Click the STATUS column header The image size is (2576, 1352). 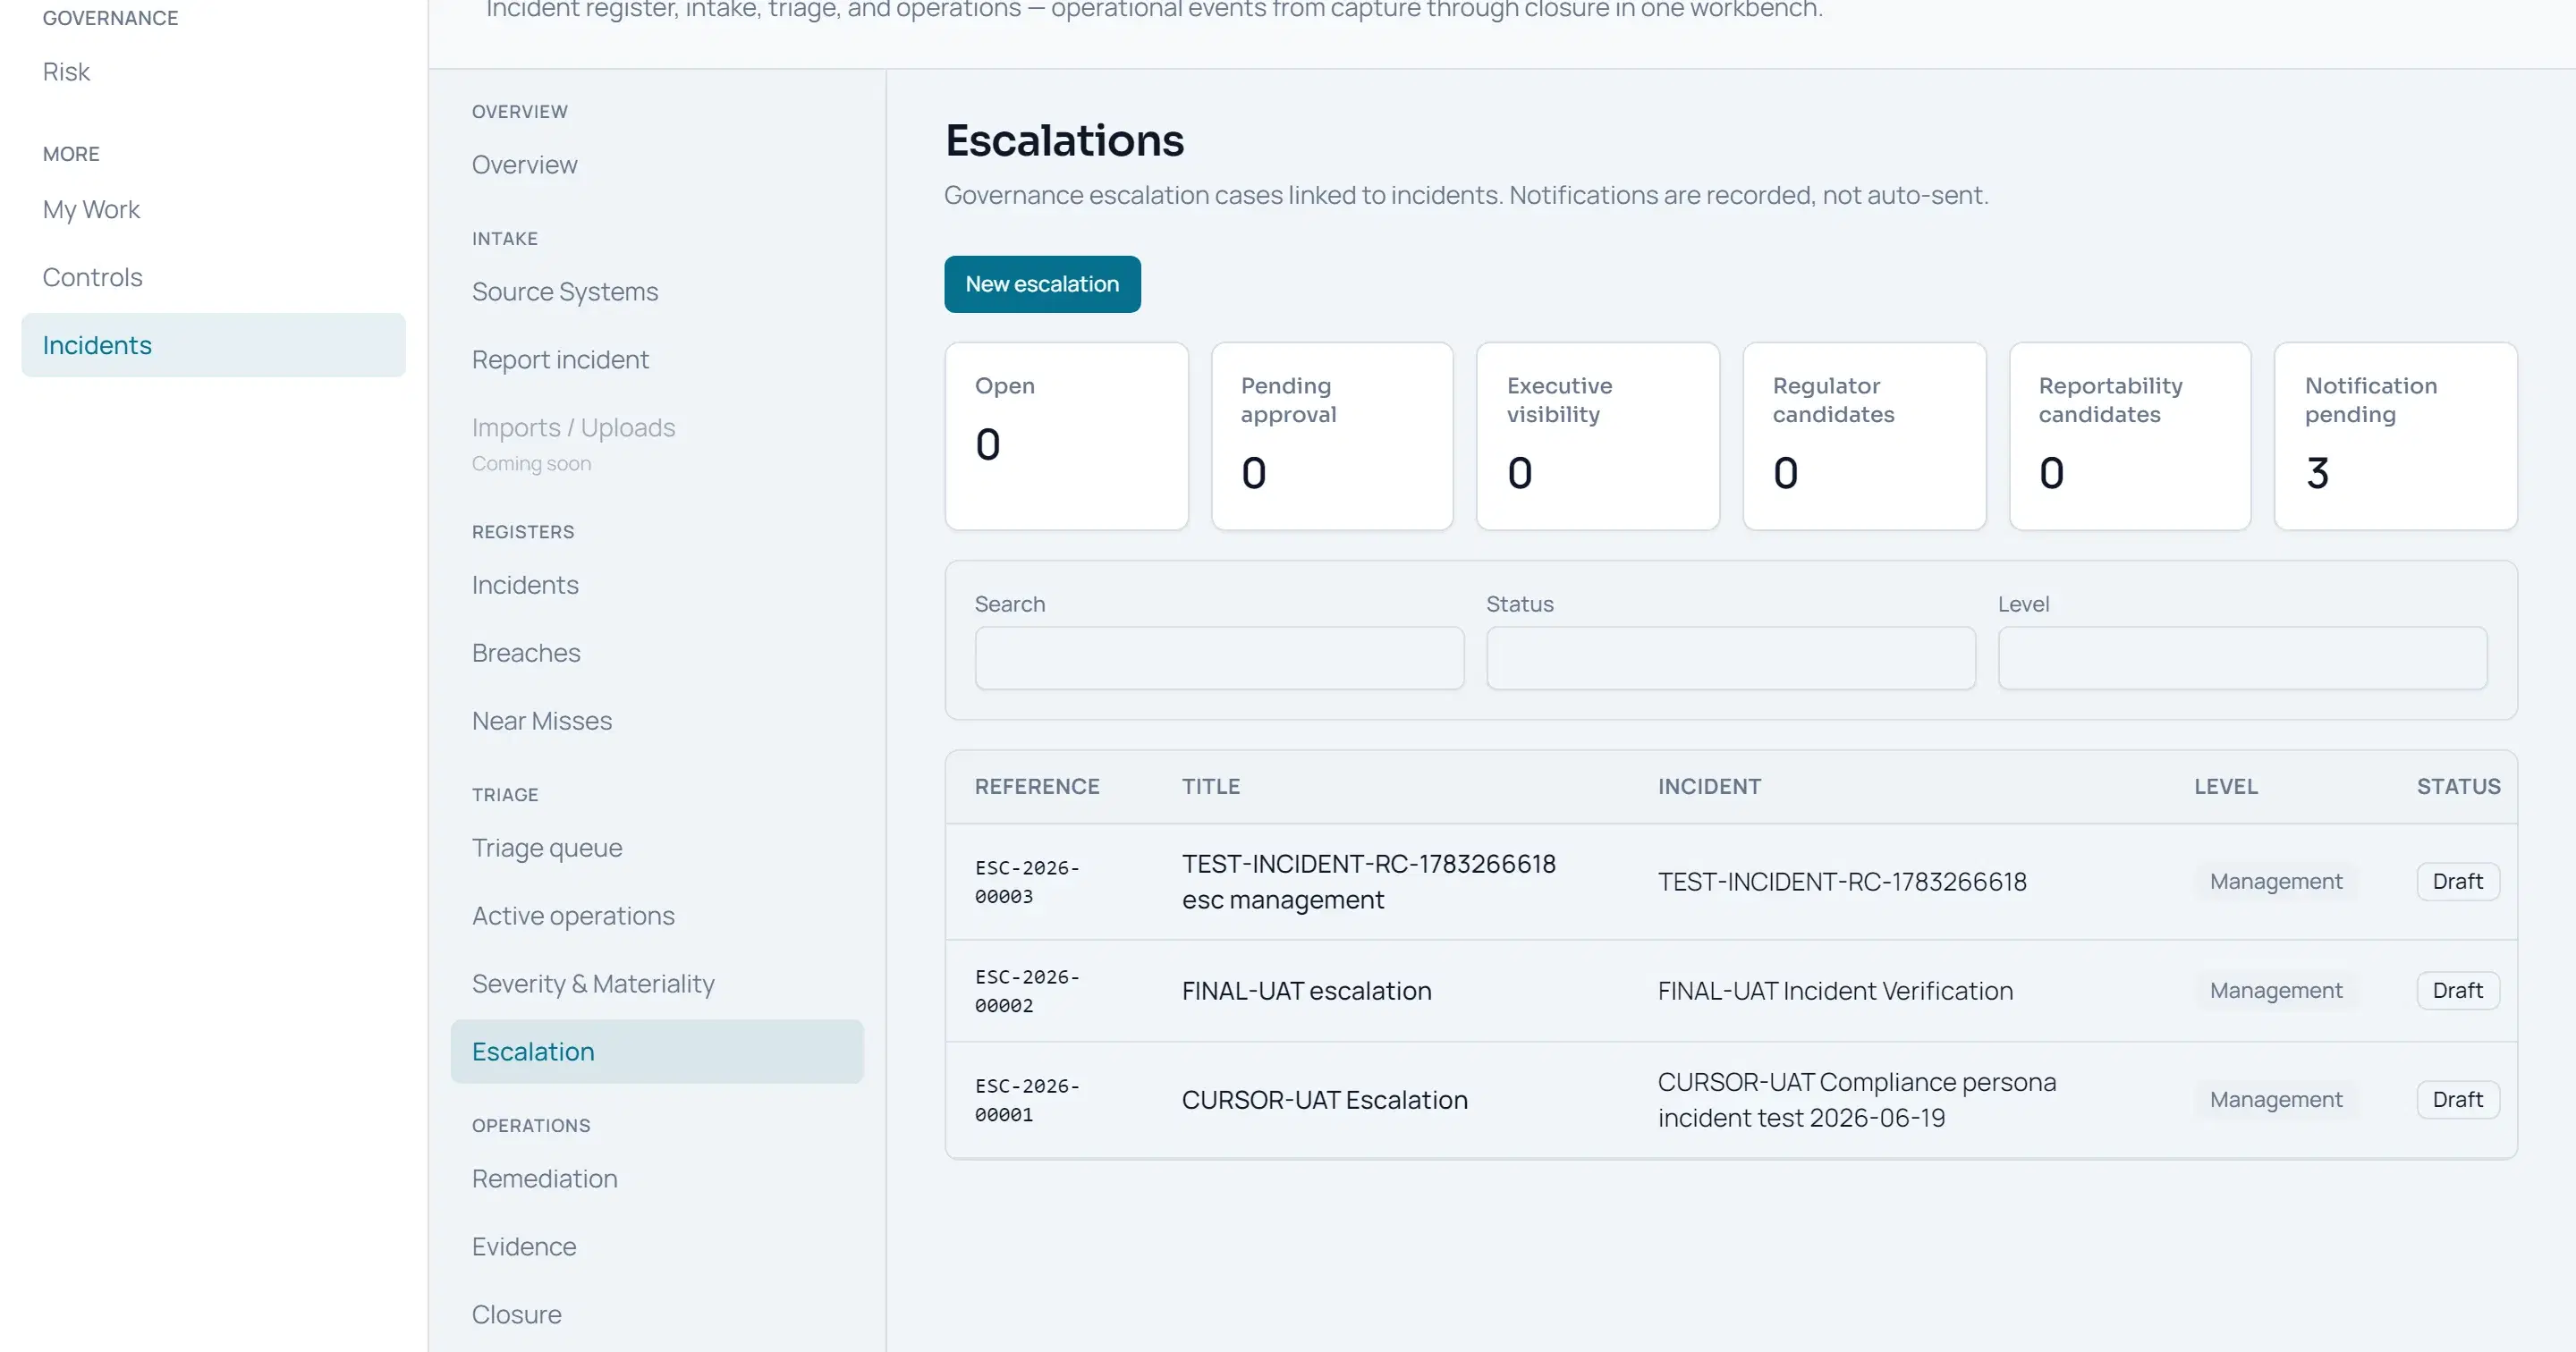[2459, 787]
